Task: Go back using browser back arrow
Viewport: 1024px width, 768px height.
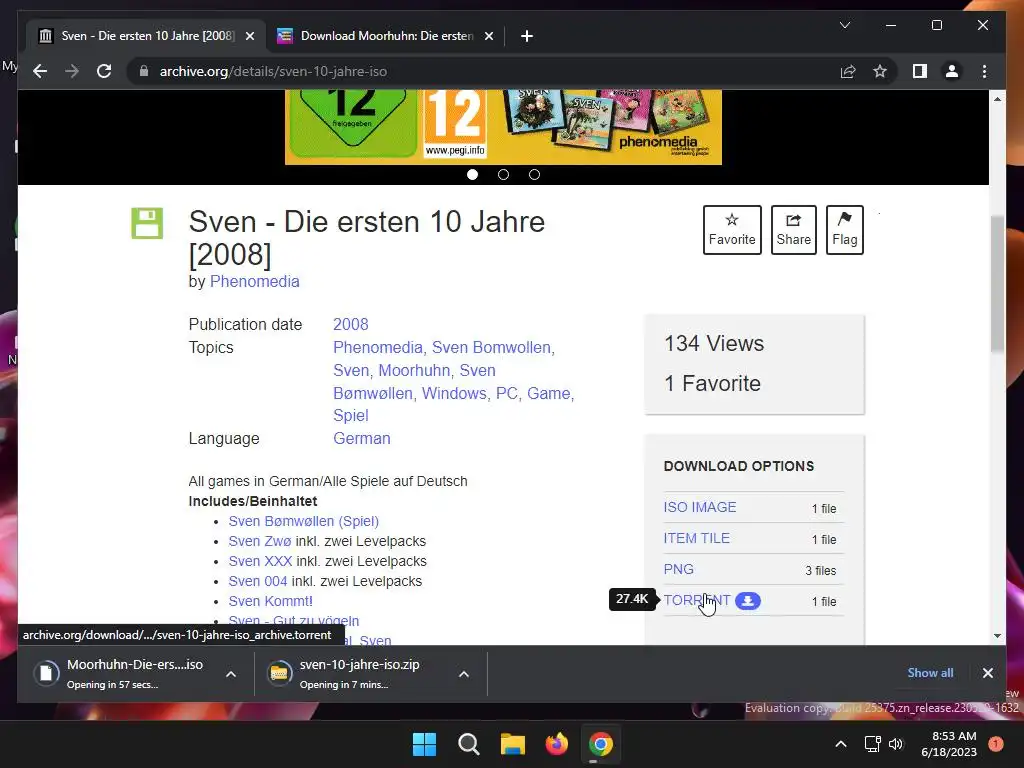Action: [40, 71]
